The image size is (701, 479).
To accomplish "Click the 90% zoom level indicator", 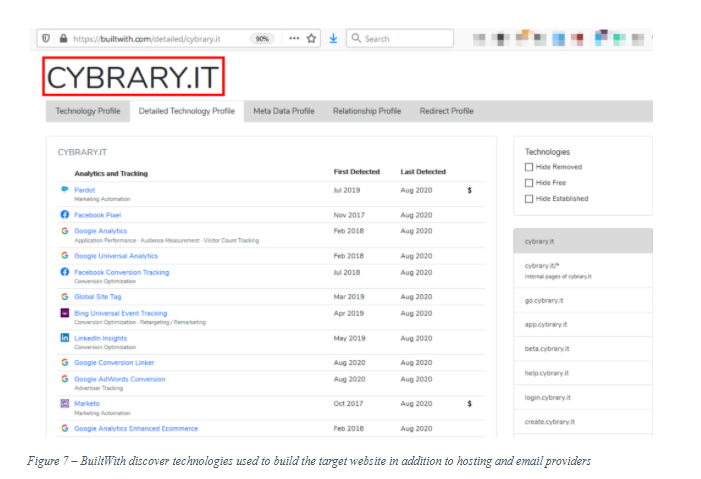I will click(262, 39).
